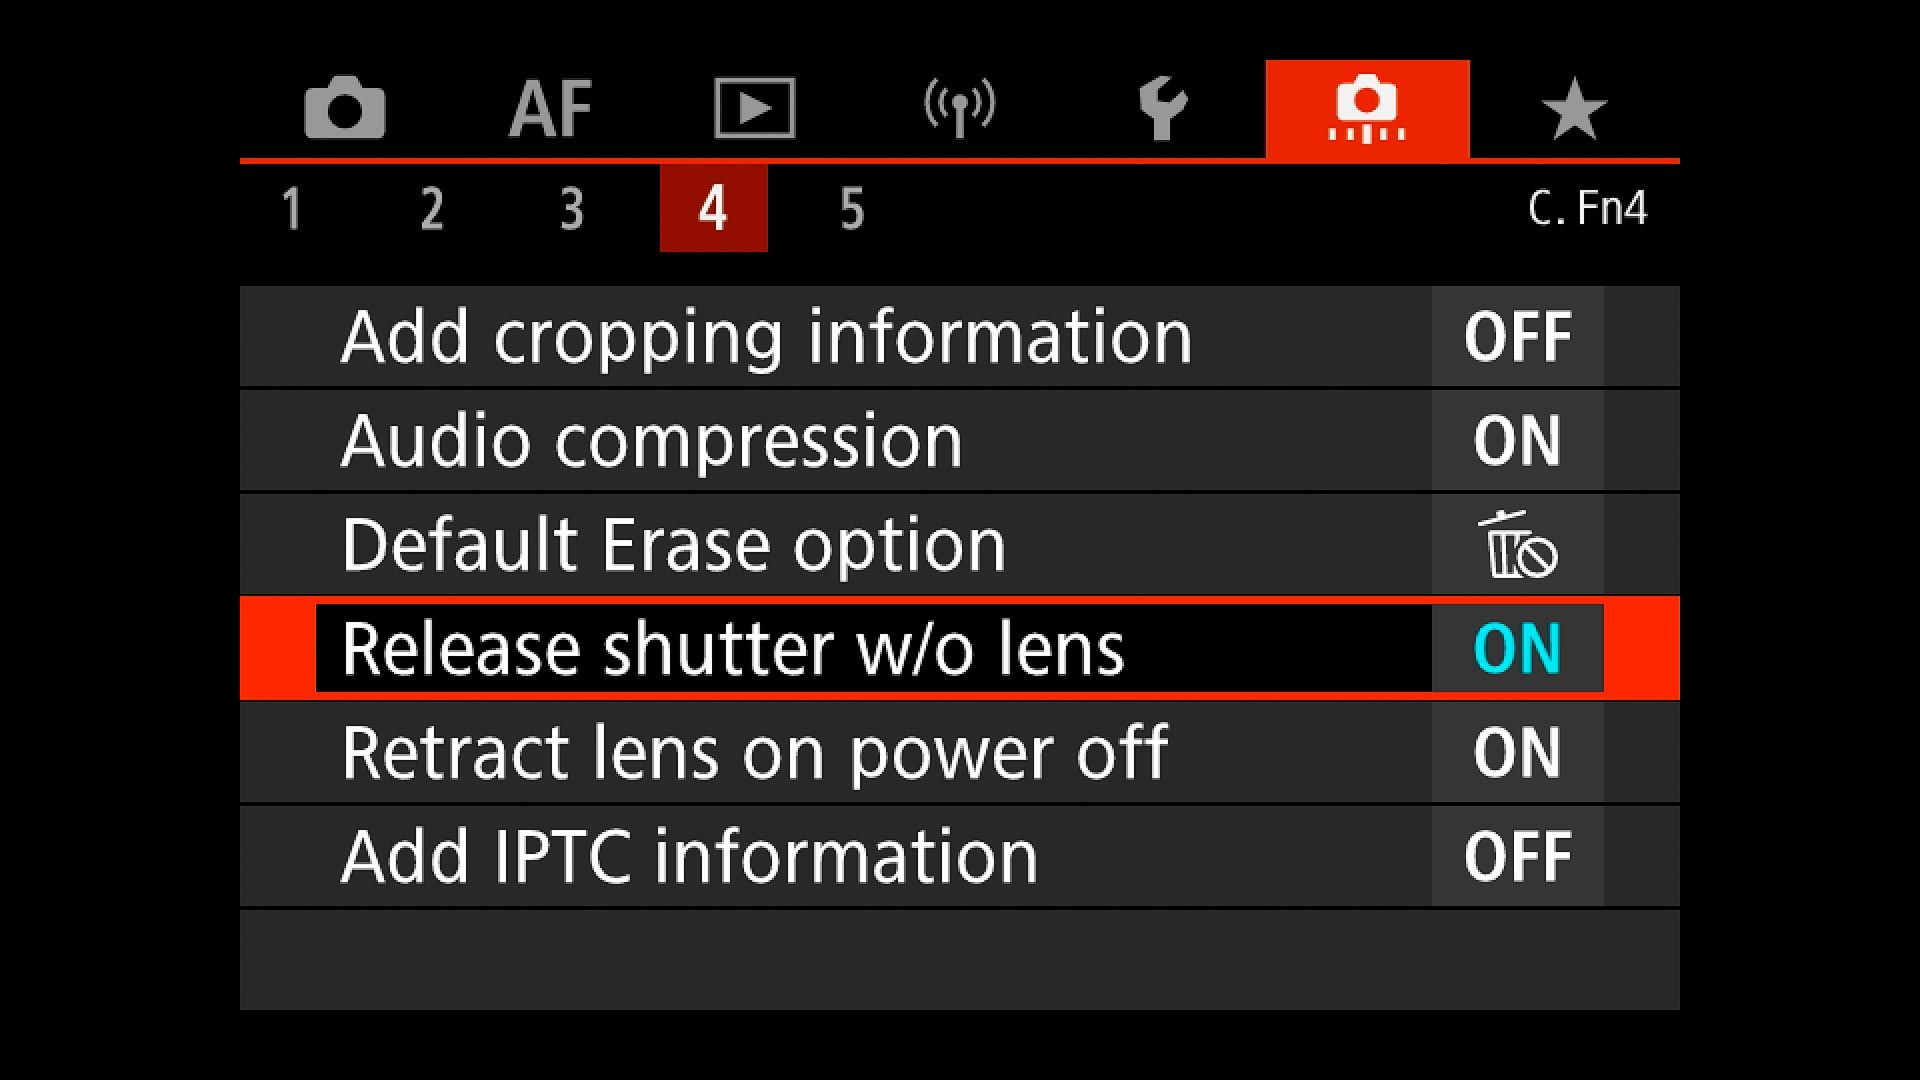Switch to custom function page 5
The width and height of the screenshot is (1920, 1080).
[851, 209]
